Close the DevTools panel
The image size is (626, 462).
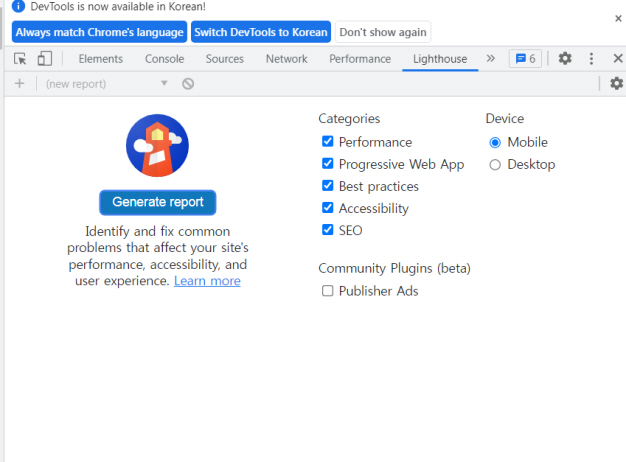tap(618, 59)
